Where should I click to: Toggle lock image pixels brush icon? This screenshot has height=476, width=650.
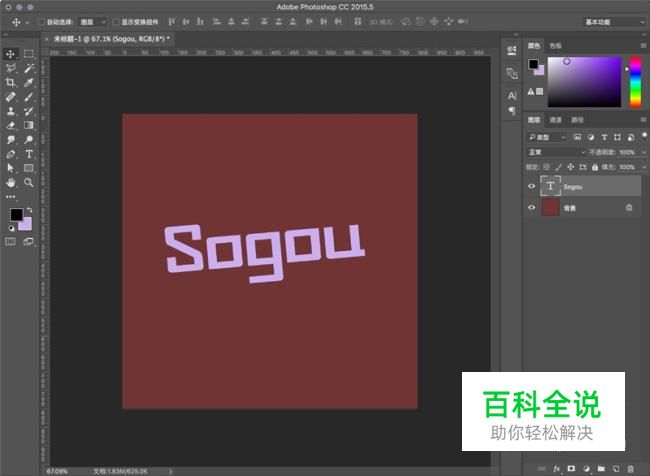tap(558, 167)
